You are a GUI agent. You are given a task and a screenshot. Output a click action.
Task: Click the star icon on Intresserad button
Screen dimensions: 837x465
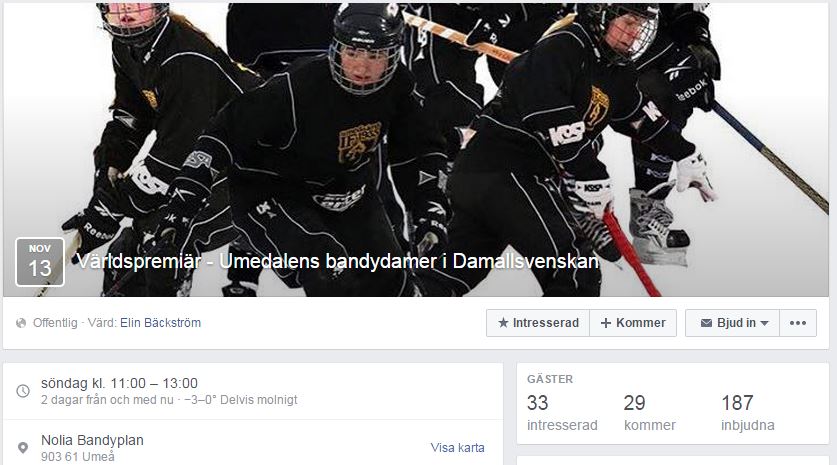click(x=503, y=323)
